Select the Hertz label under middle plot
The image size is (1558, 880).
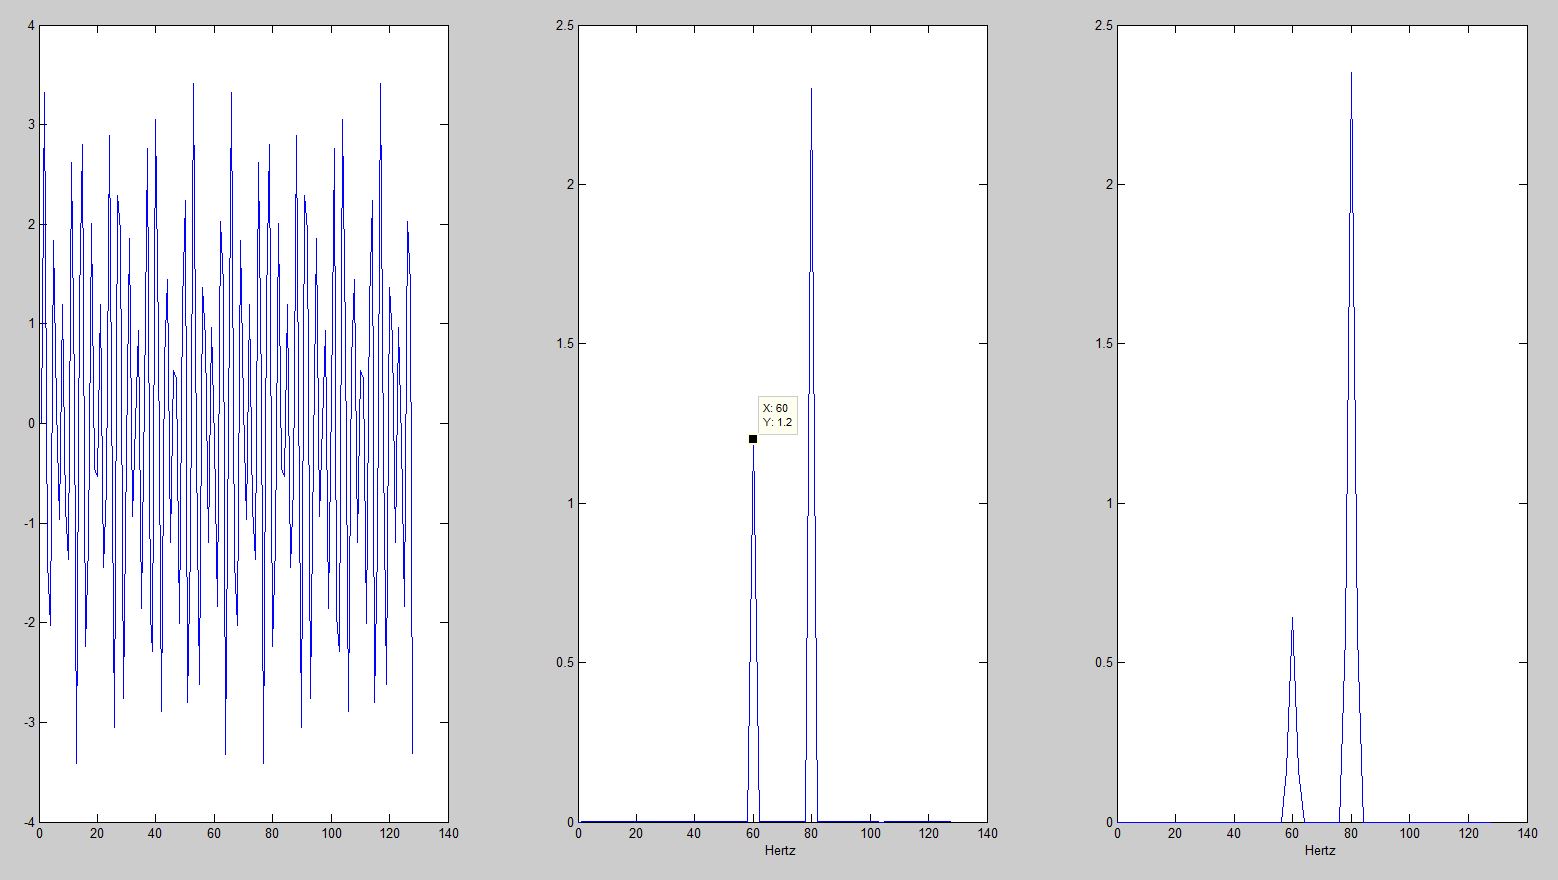[x=780, y=851]
